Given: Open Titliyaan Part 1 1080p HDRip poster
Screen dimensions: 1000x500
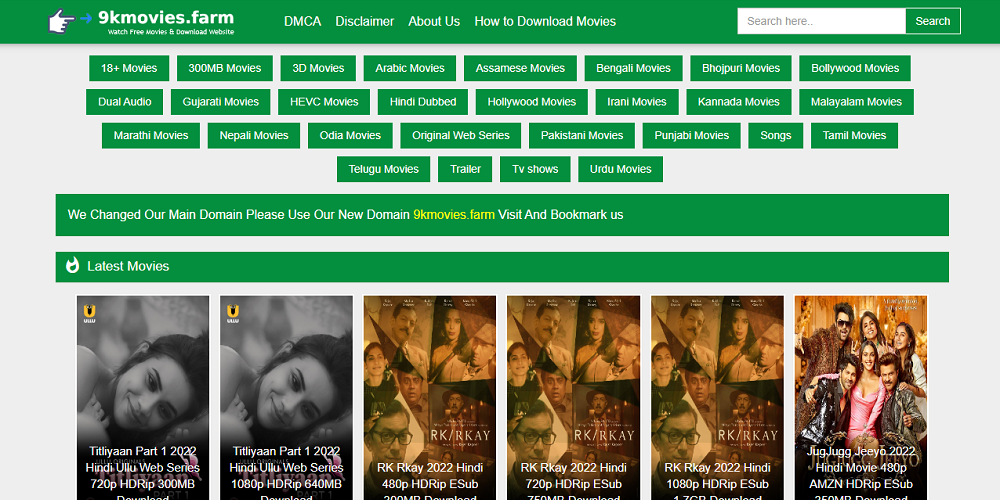Looking at the screenshot, I should [x=286, y=397].
